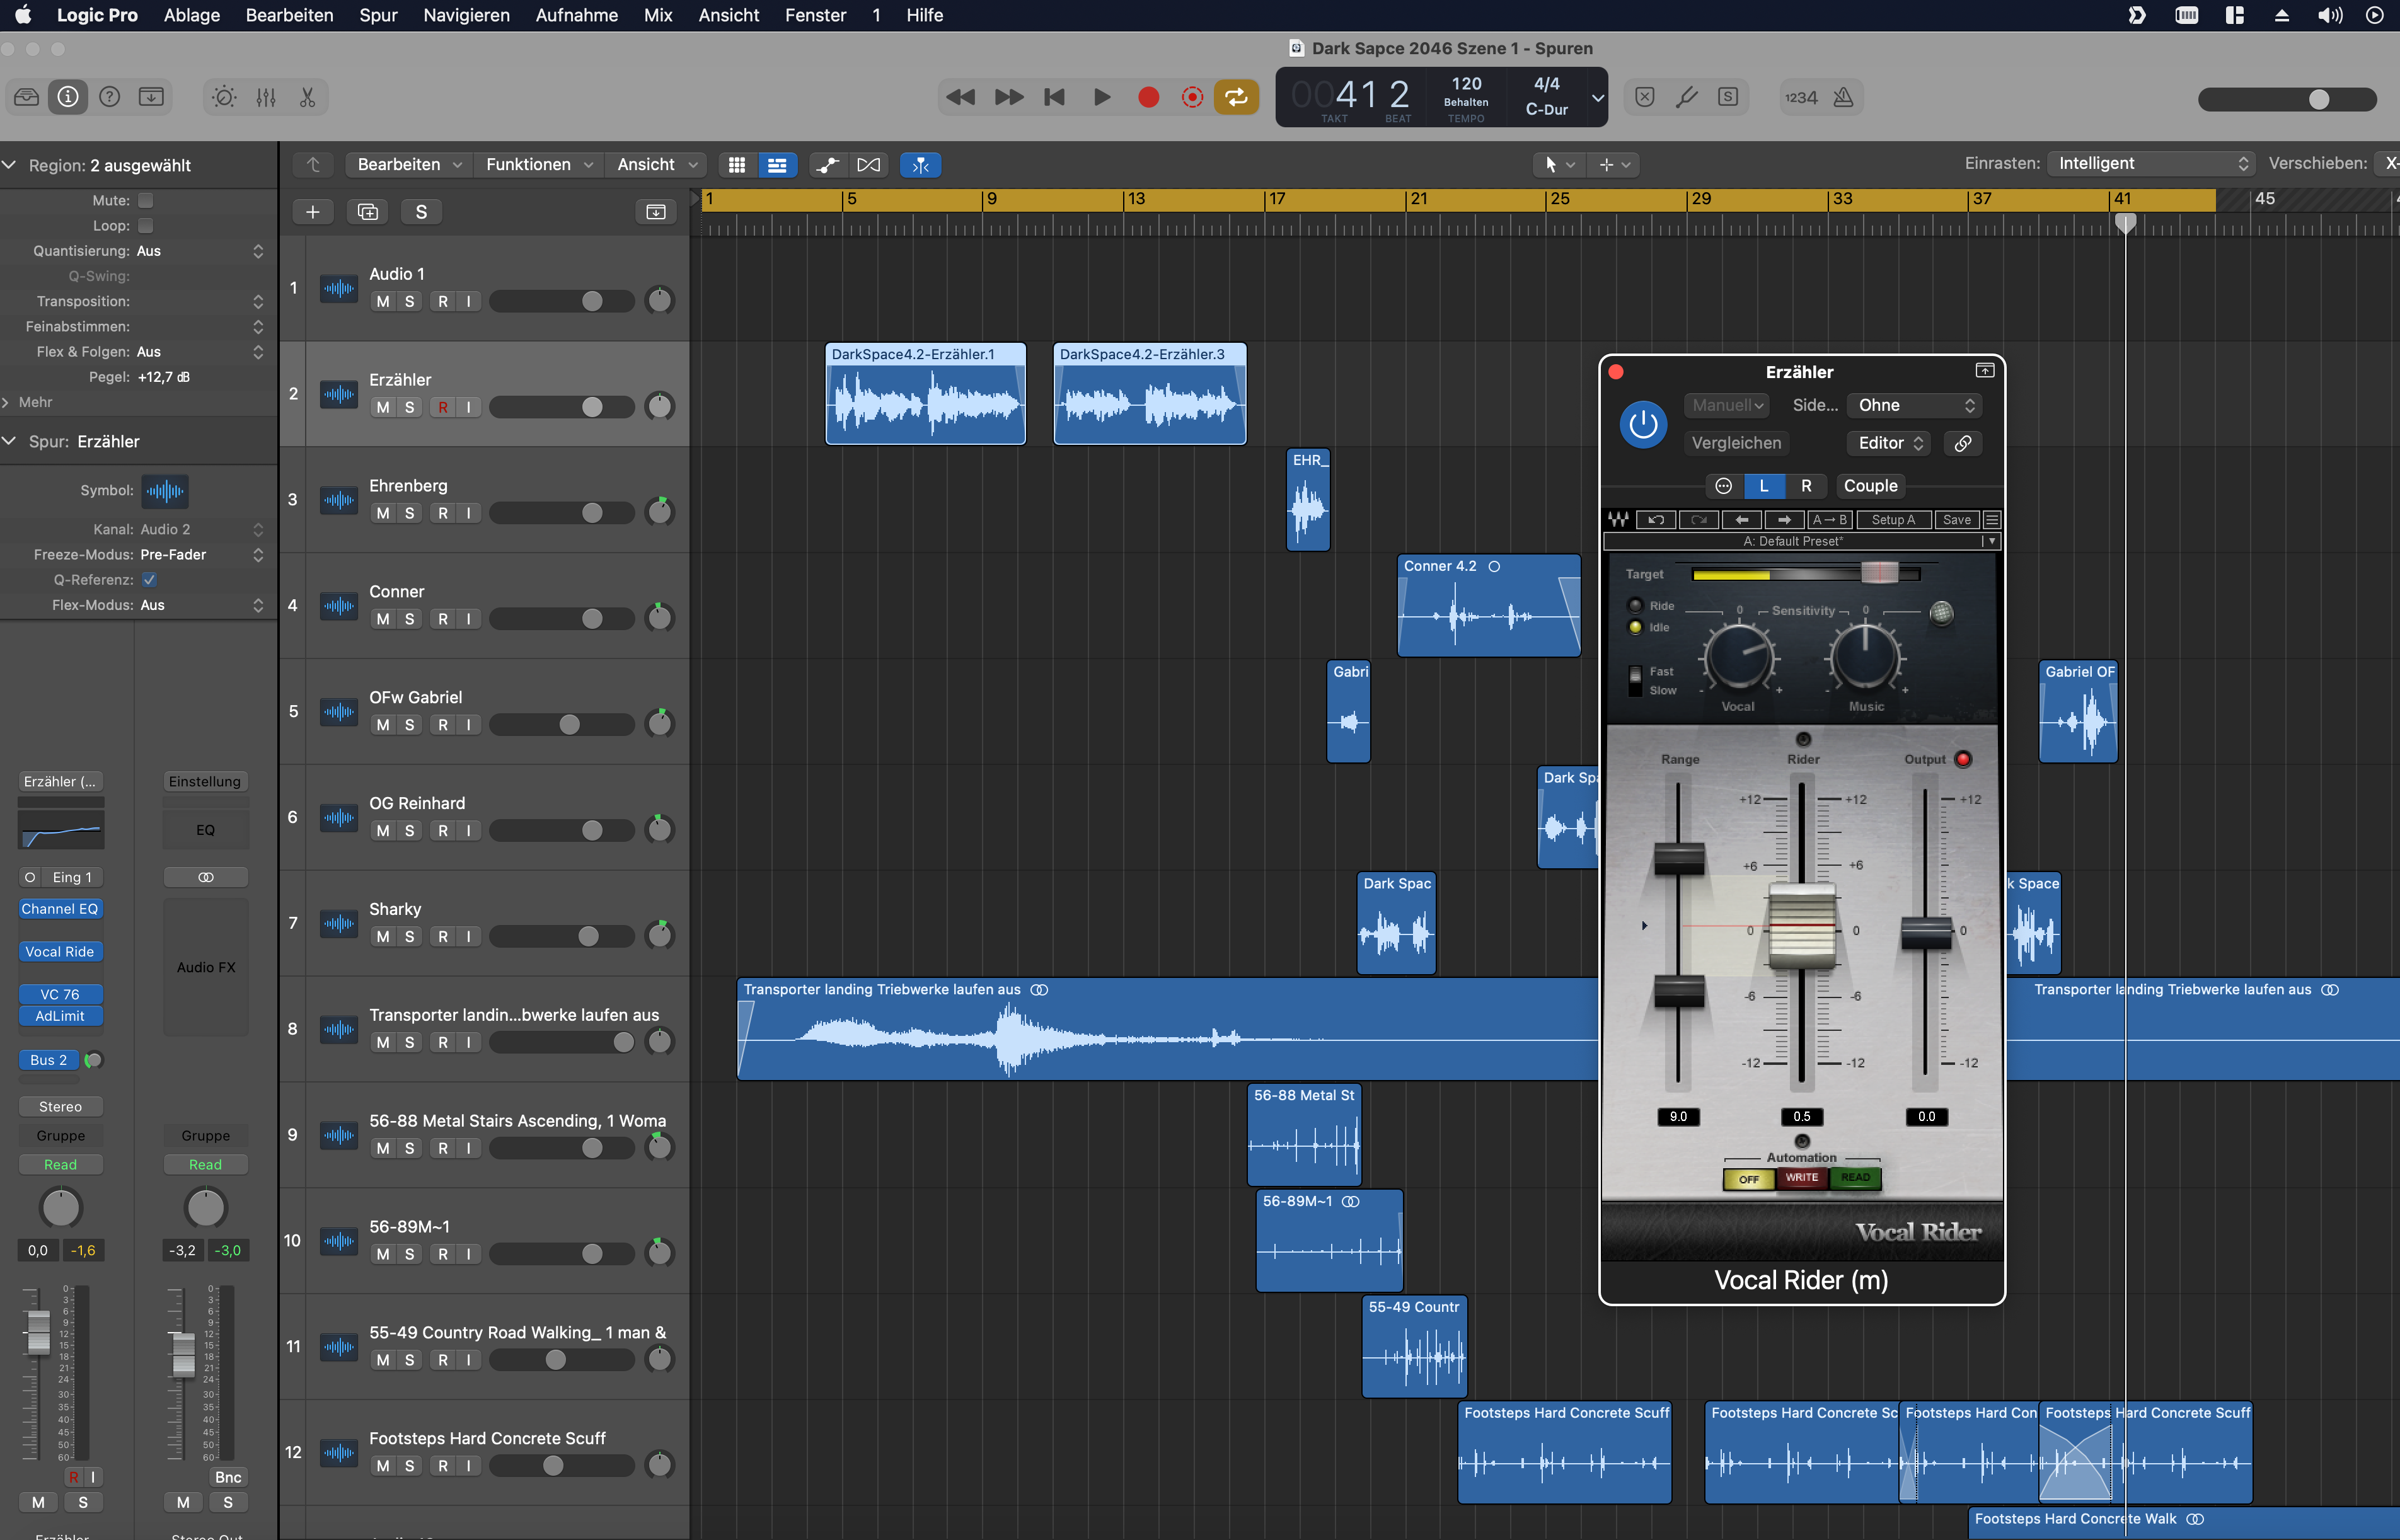2400x1540 pixels.
Task: Click the Couple button in plugin
Action: [x=1870, y=486]
